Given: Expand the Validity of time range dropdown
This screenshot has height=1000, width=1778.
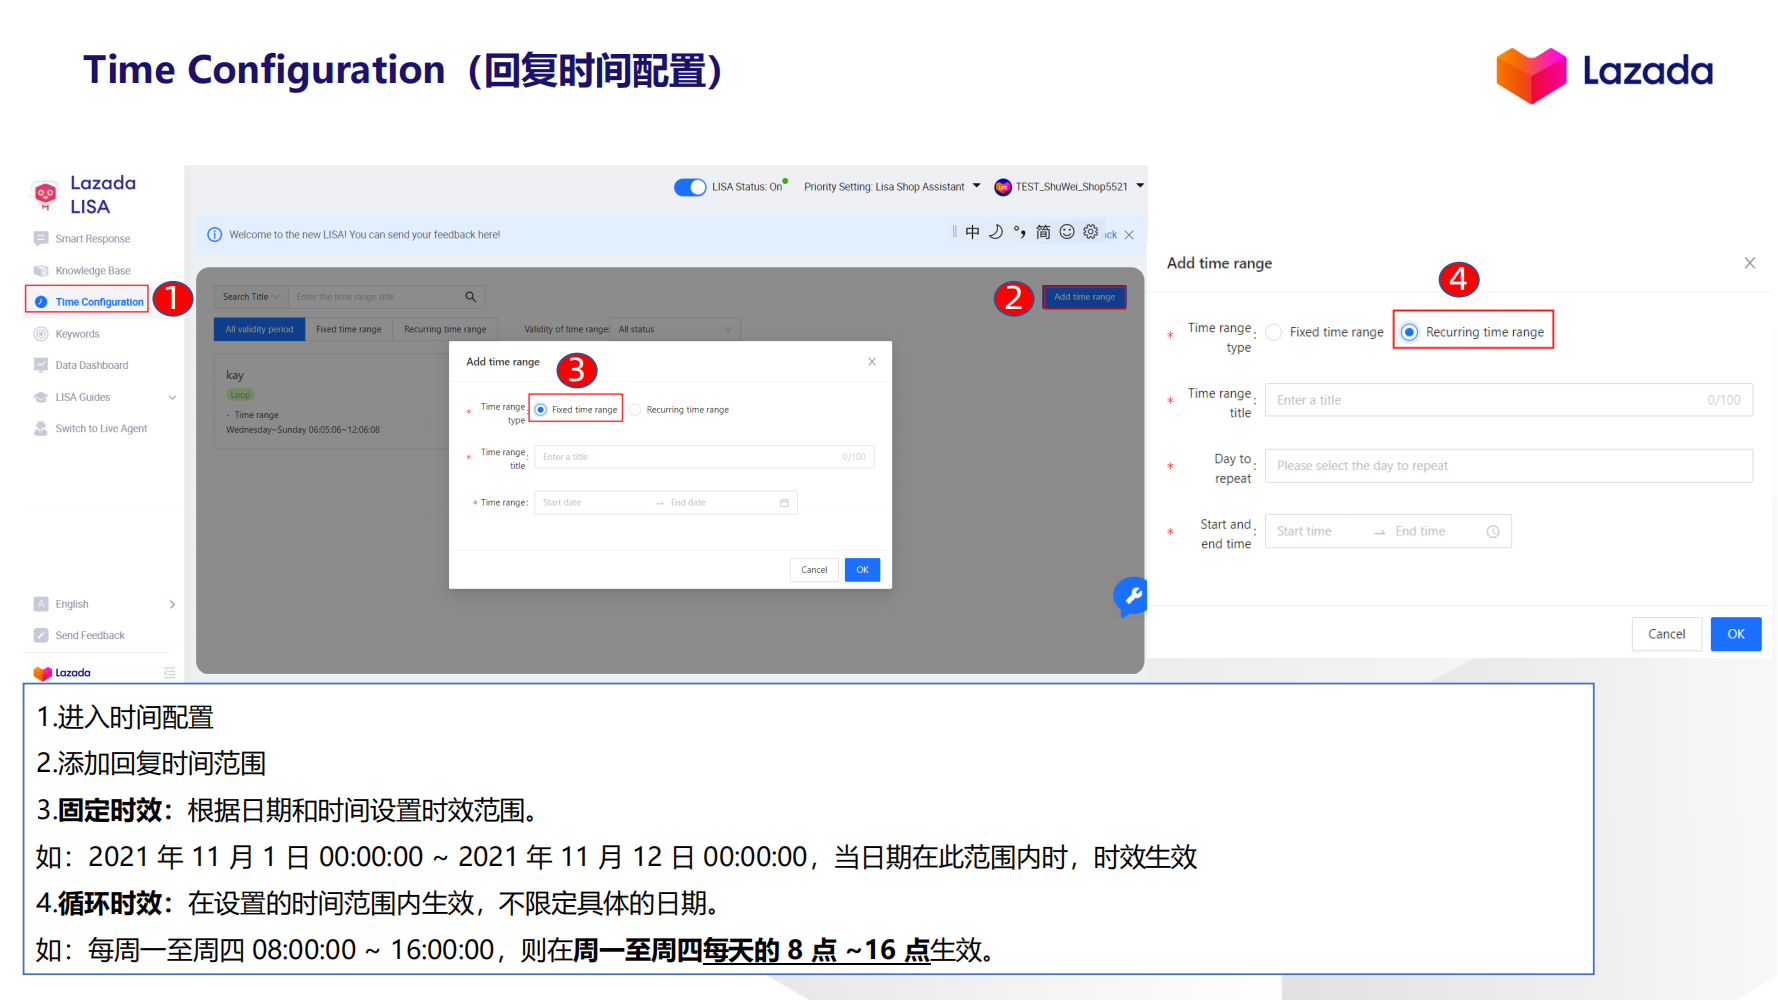Looking at the screenshot, I should (x=675, y=328).
